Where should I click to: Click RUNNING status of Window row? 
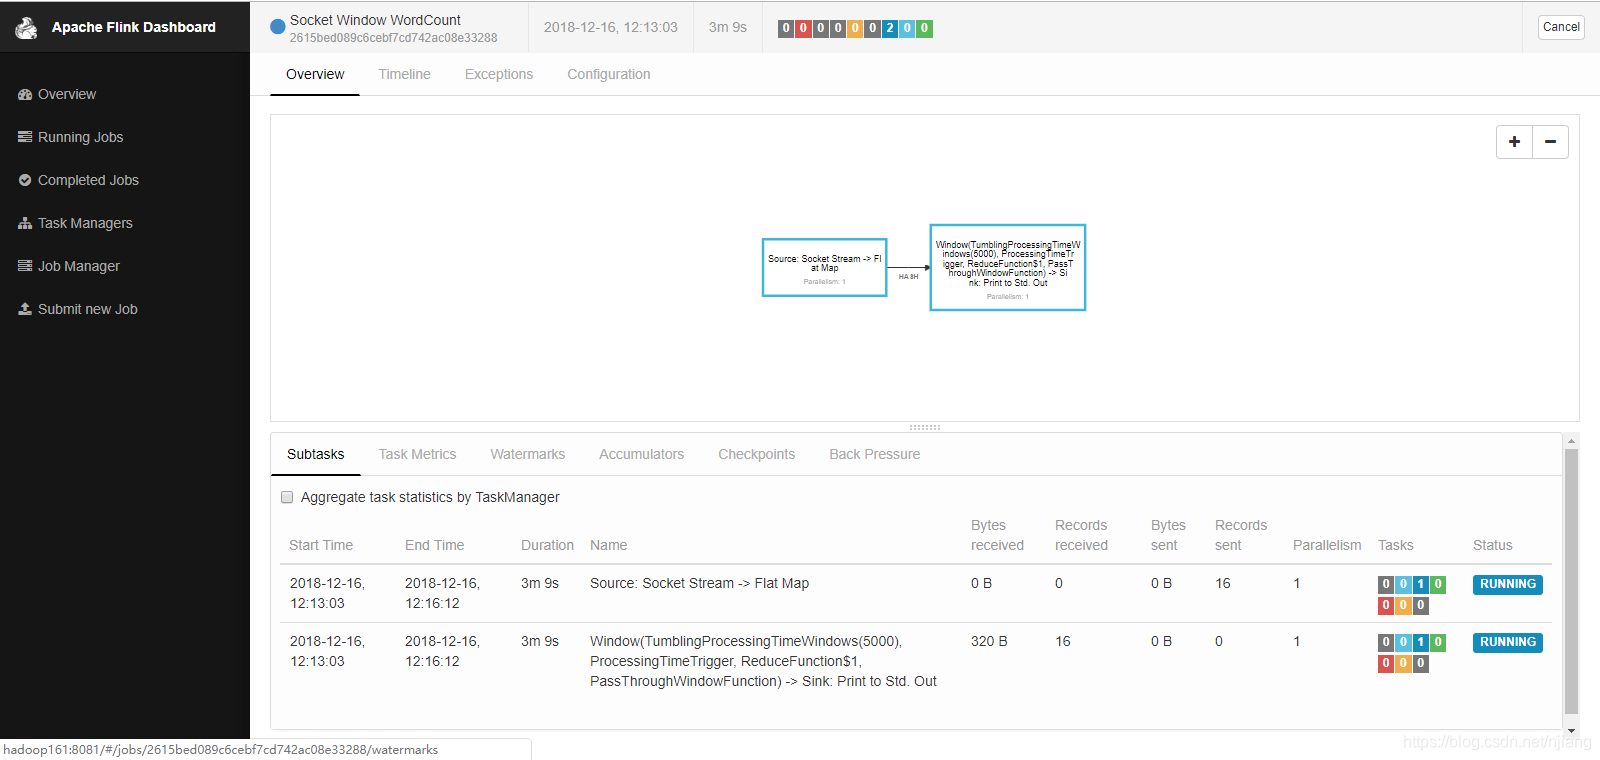pyautogui.click(x=1508, y=642)
